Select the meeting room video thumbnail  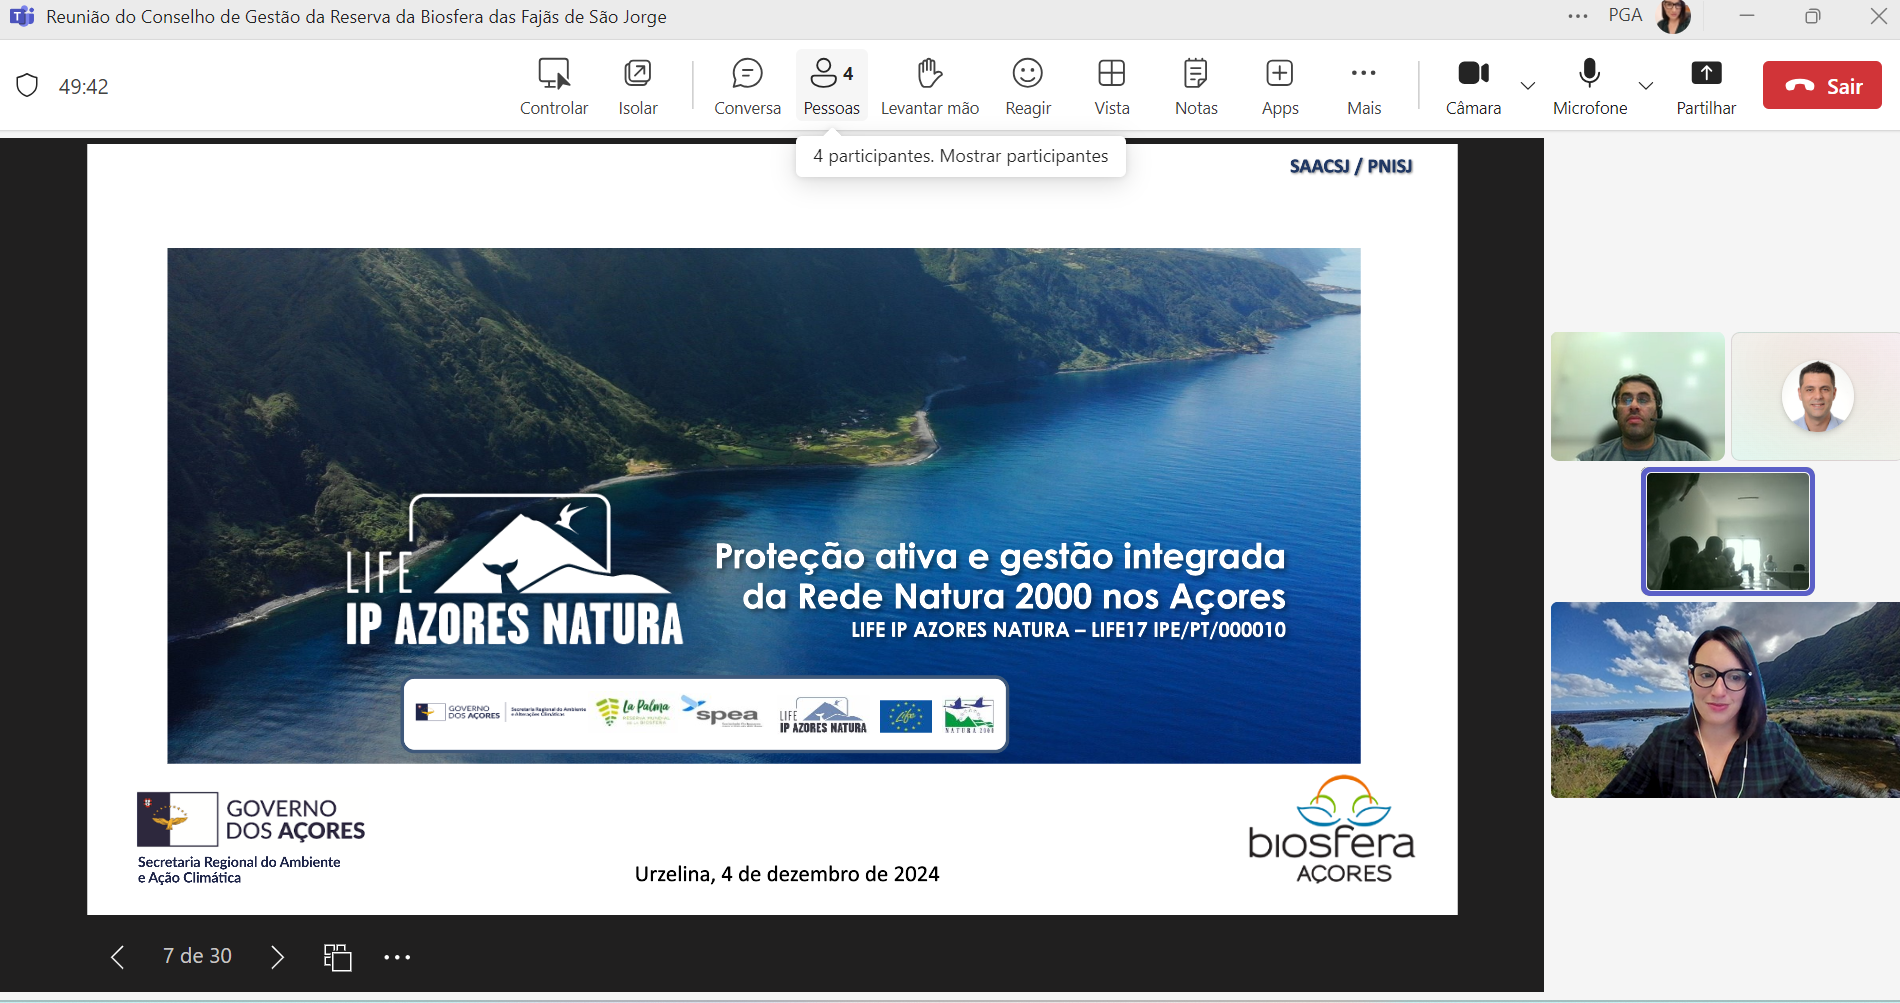tap(1727, 531)
